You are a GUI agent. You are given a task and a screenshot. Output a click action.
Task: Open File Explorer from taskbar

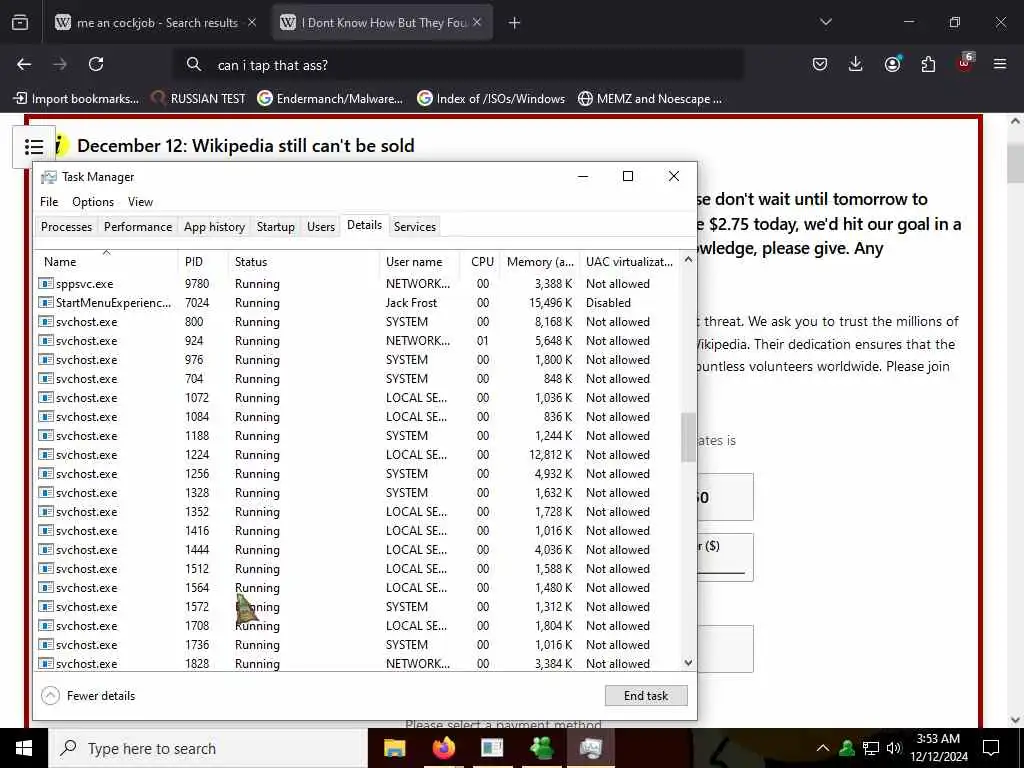click(x=394, y=748)
